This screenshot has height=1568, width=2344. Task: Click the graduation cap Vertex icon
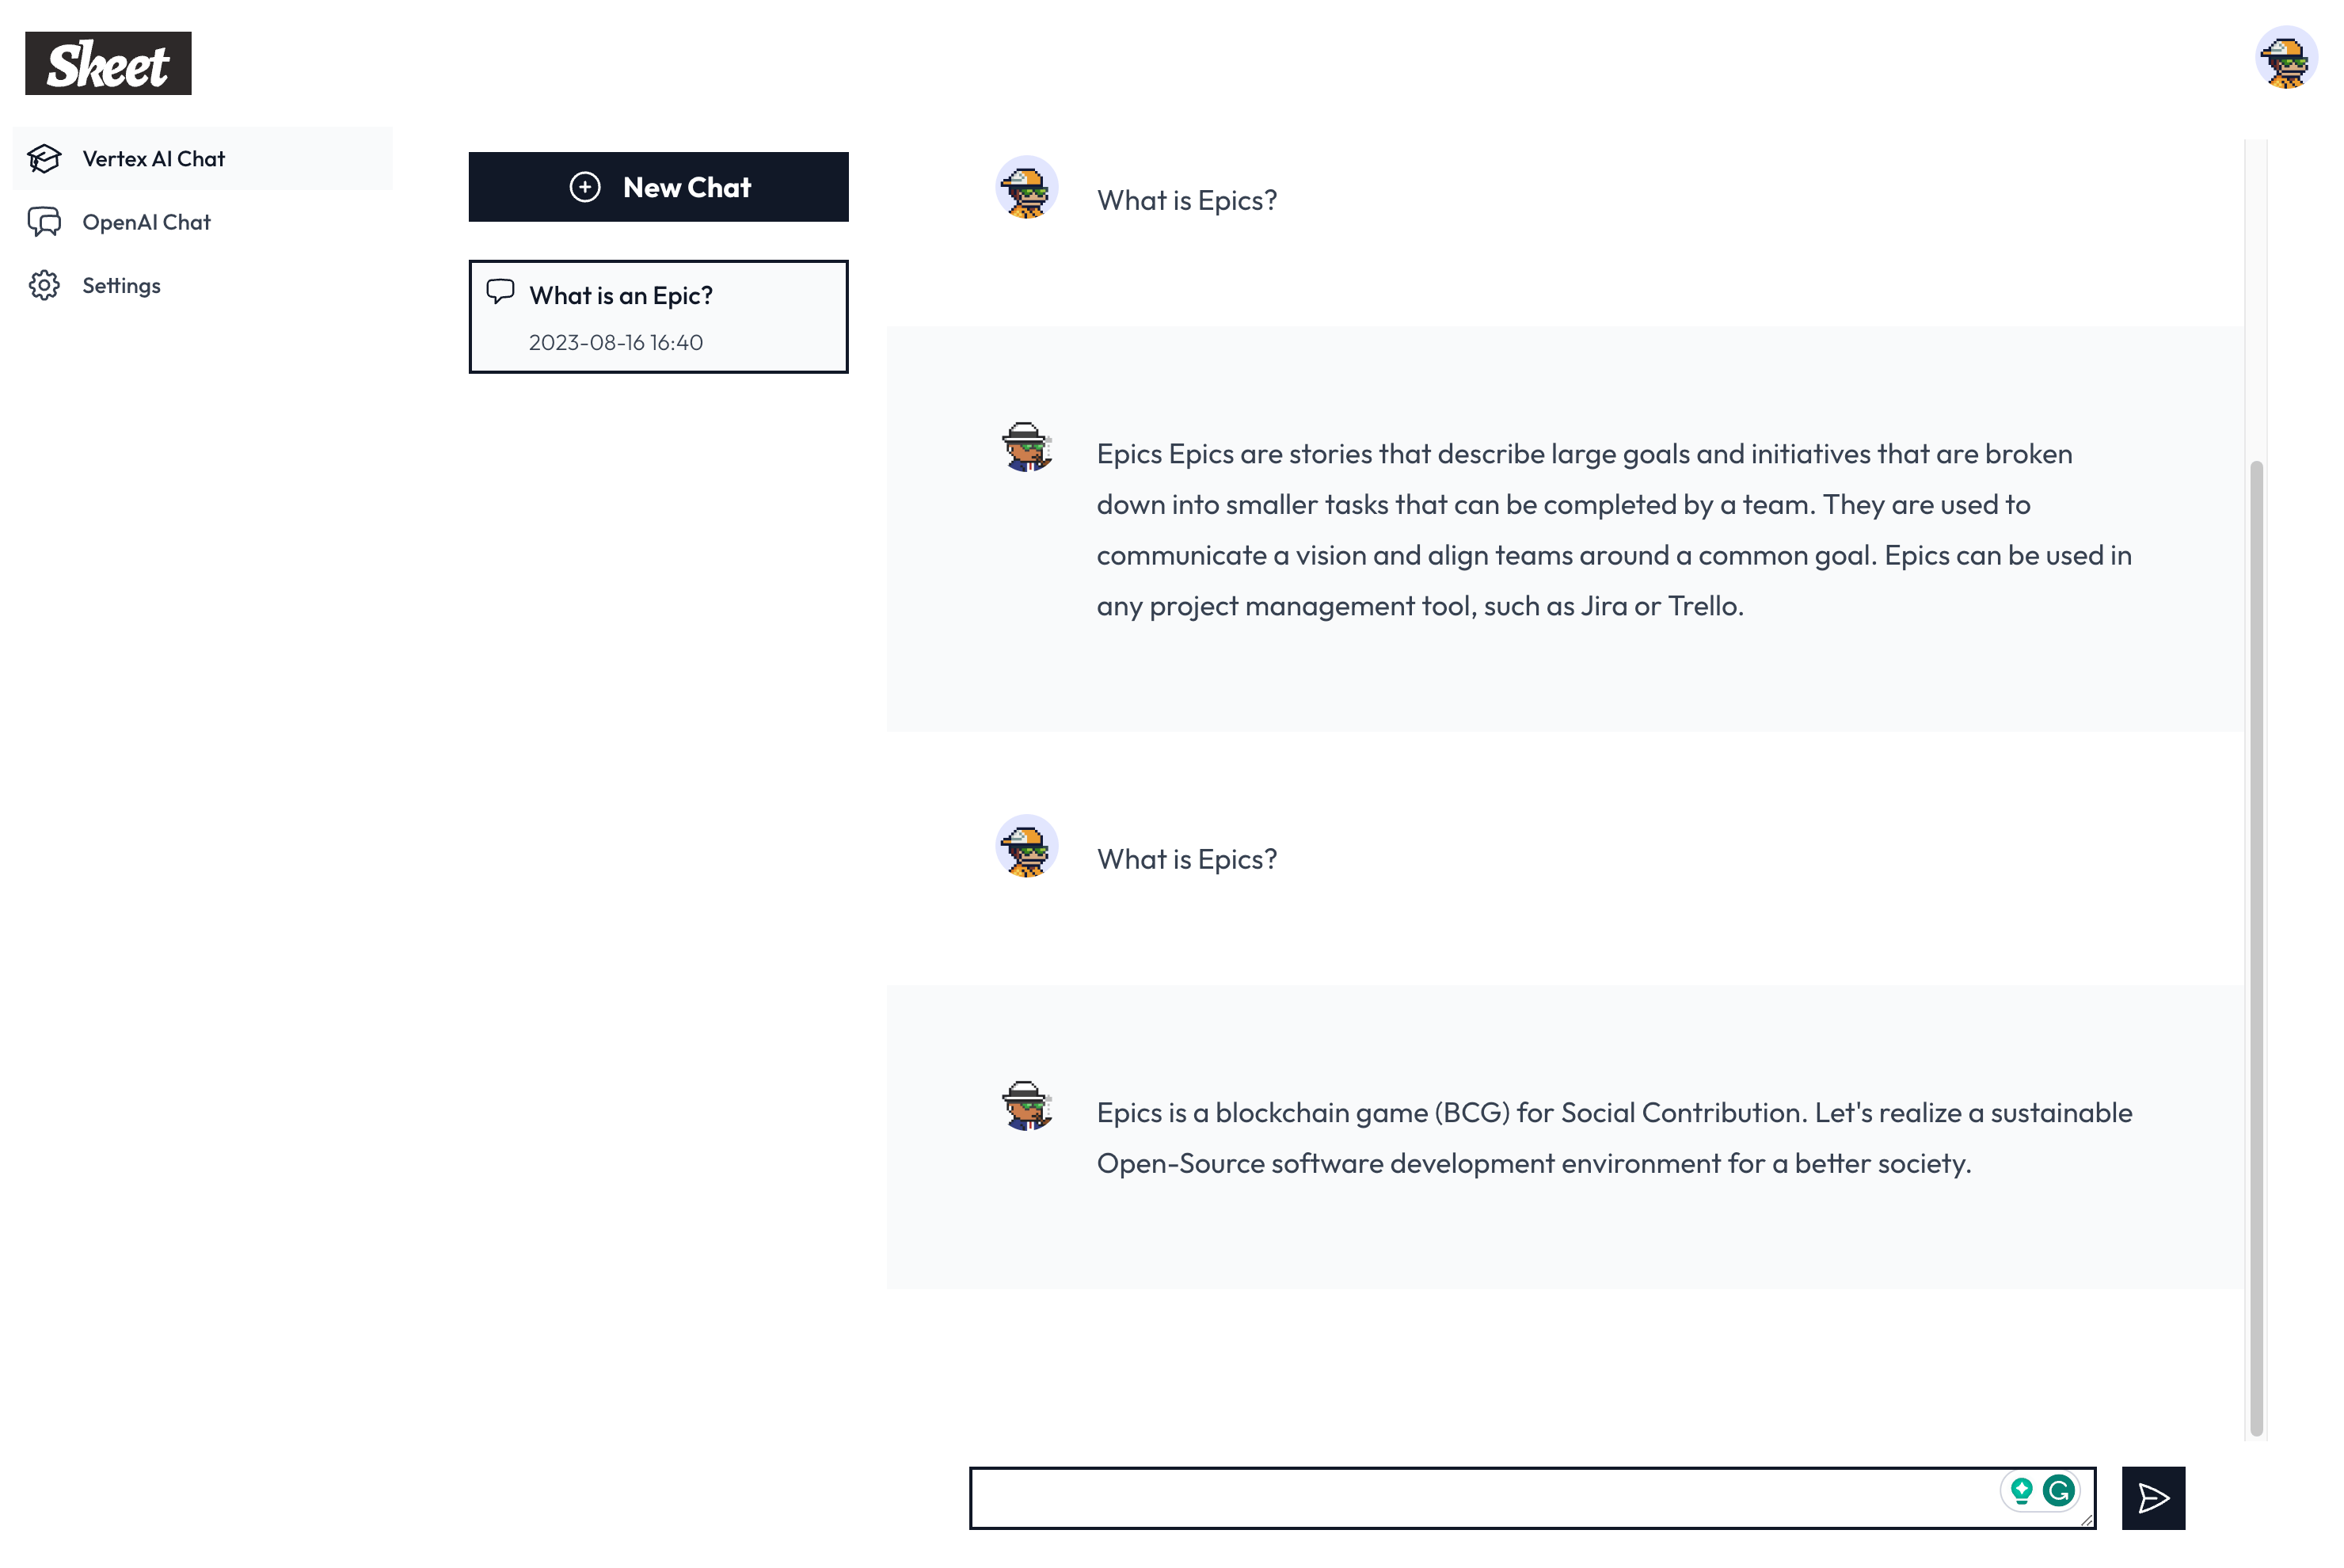tap(44, 159)
